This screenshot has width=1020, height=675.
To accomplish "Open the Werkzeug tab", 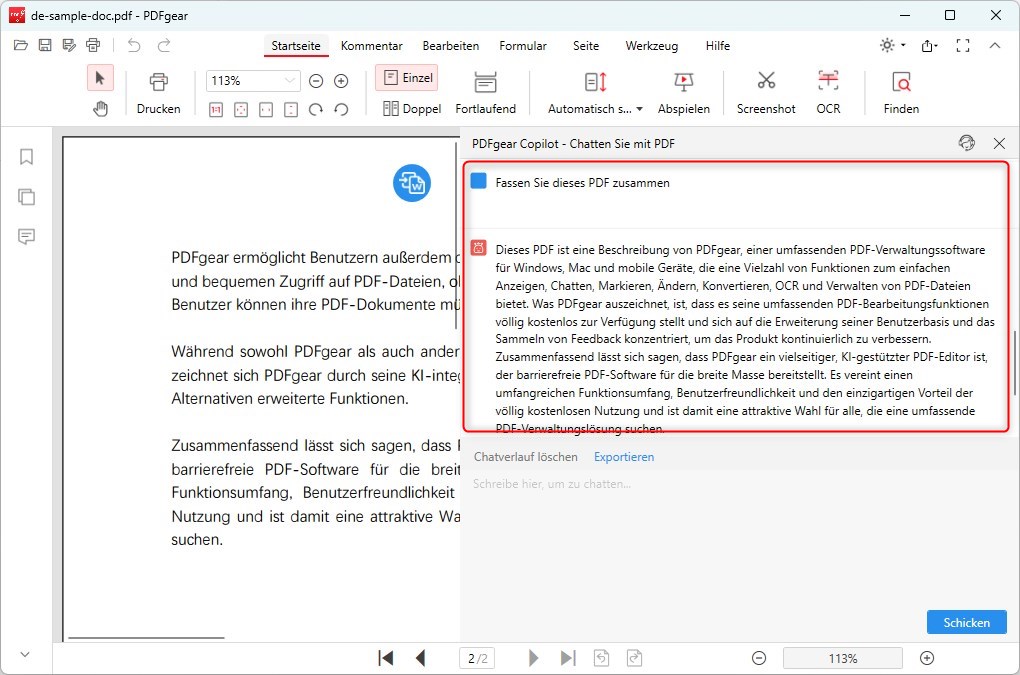I will 651,46.
